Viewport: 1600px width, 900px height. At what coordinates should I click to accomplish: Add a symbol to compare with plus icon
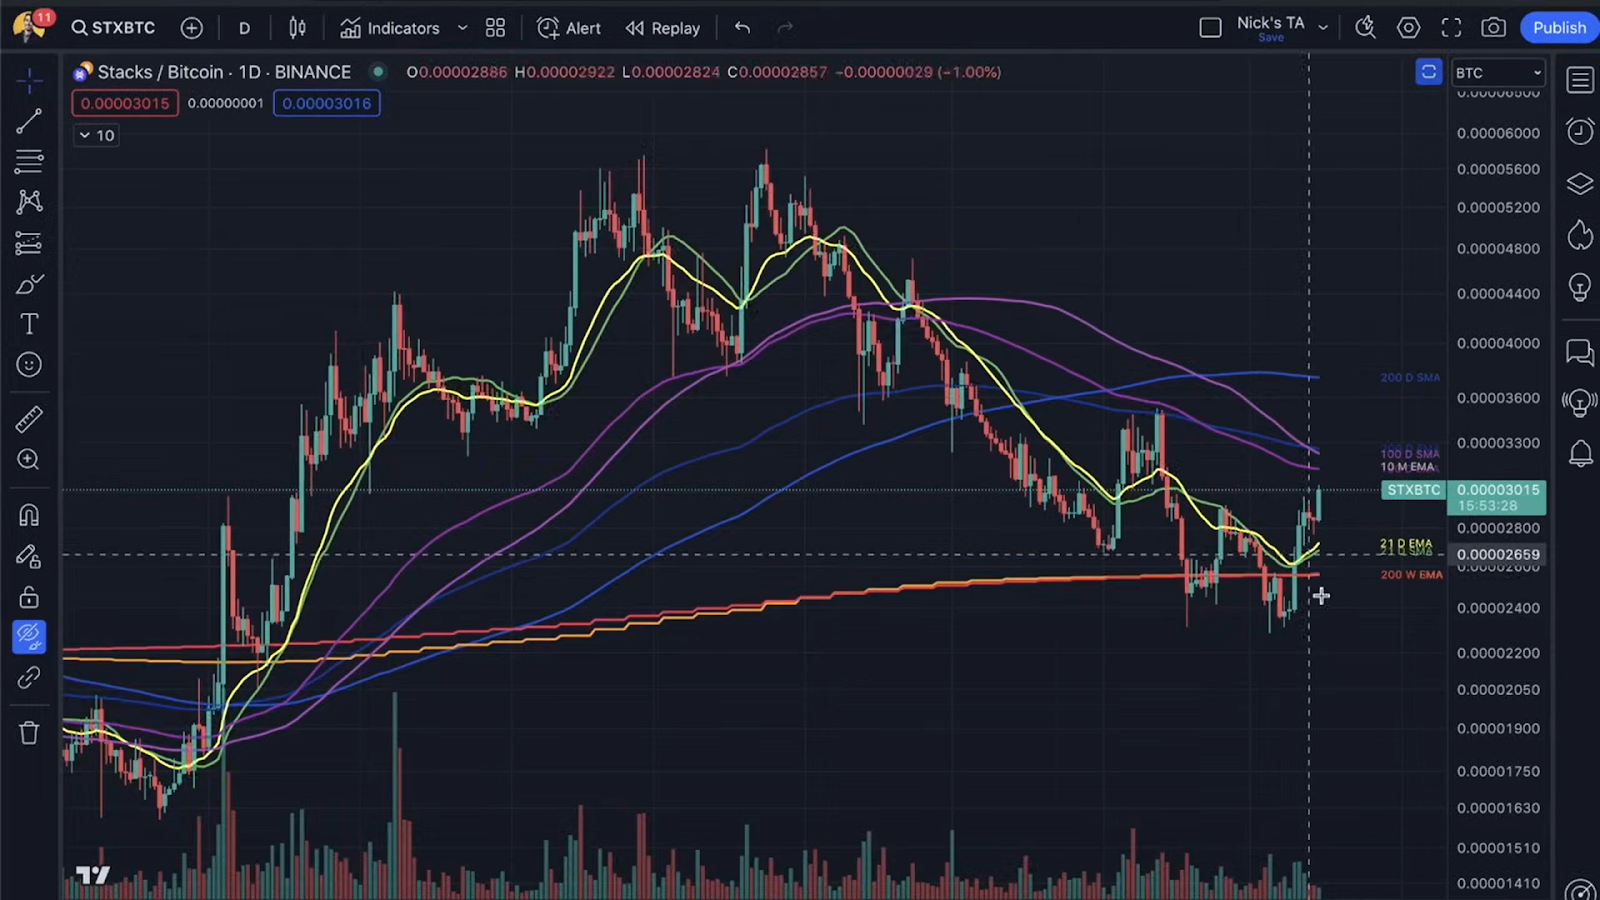click(192, 28)
